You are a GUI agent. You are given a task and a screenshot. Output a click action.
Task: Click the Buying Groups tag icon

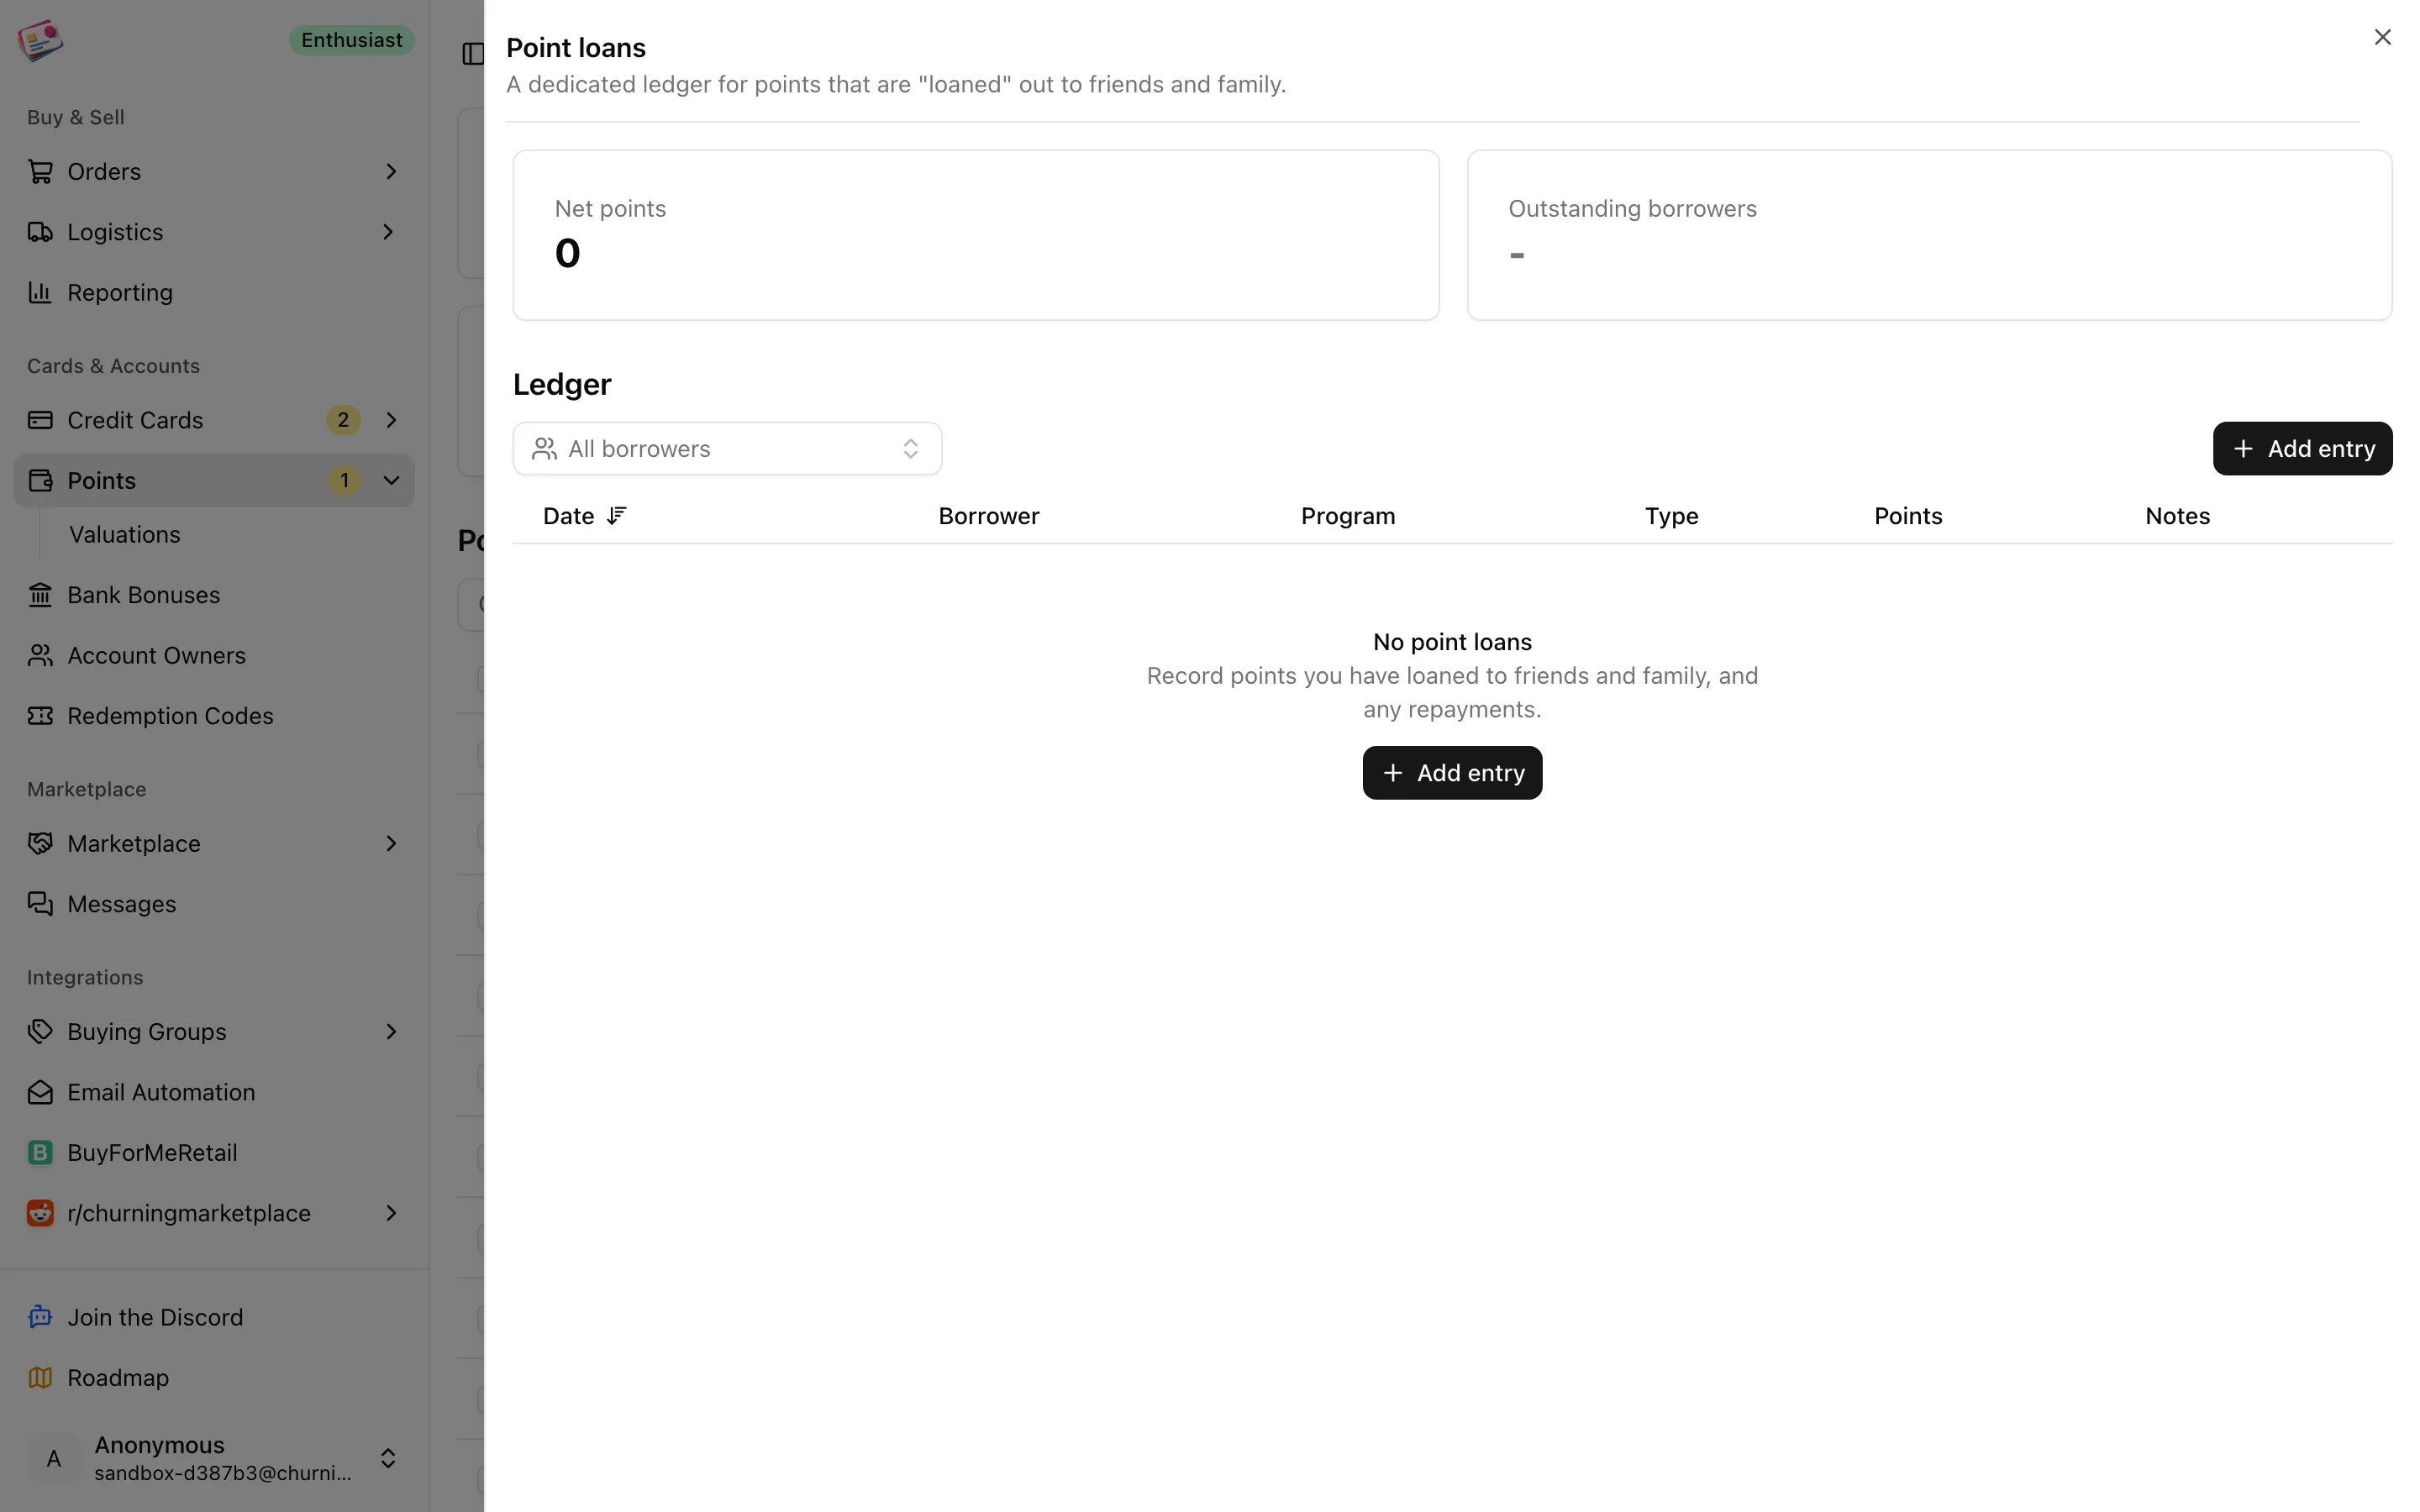pyautogui.click(x=40, y=1031)
